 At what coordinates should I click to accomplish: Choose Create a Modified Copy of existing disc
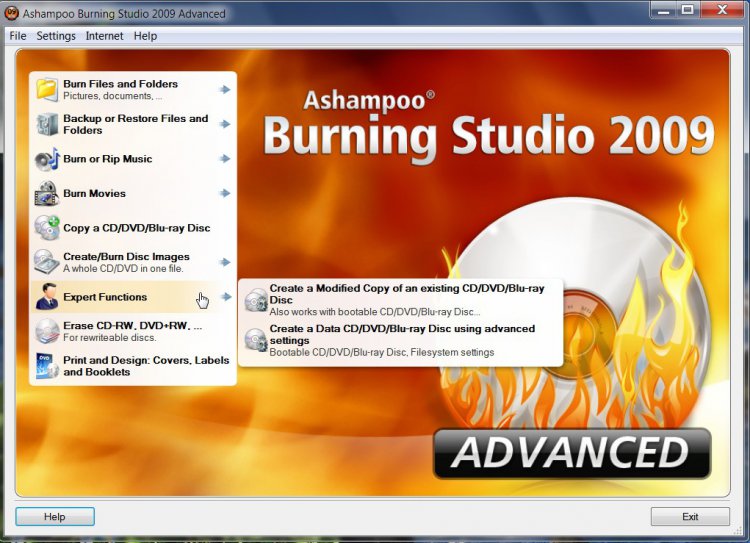coord(401,300)
